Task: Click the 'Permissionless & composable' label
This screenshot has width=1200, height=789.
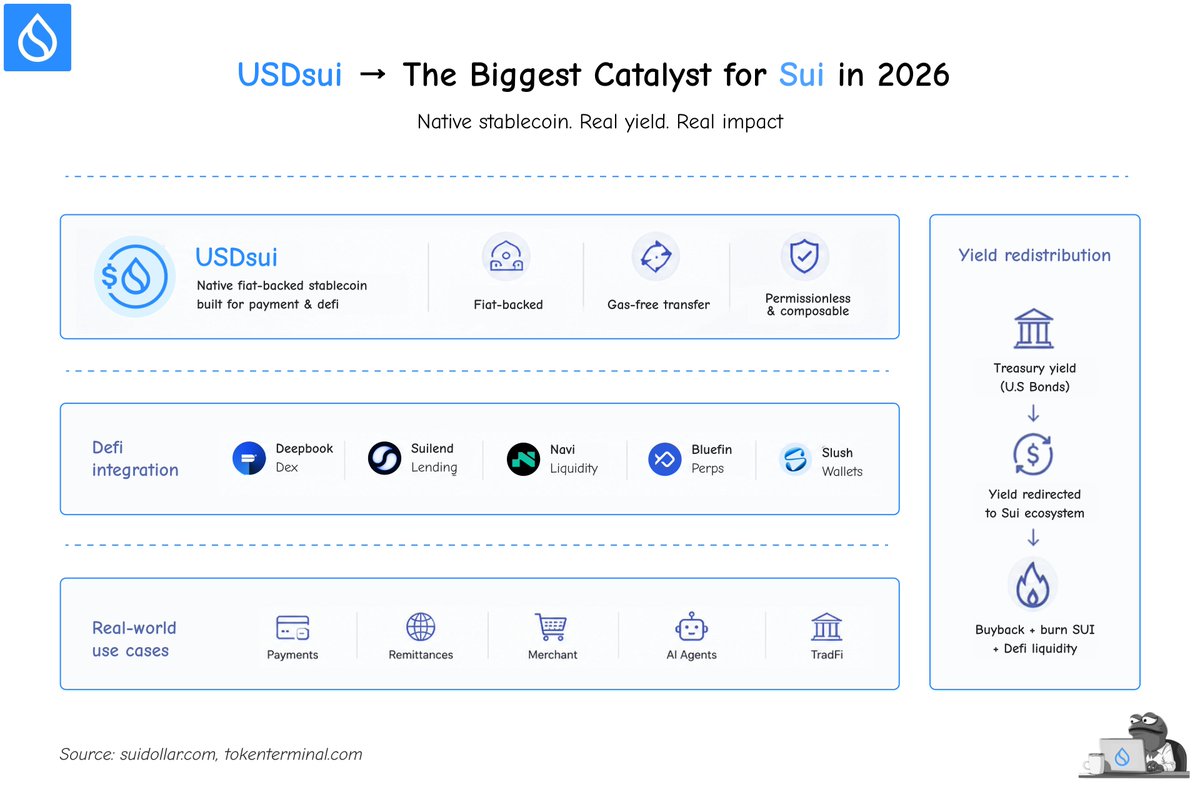Action: pos(808,305)
